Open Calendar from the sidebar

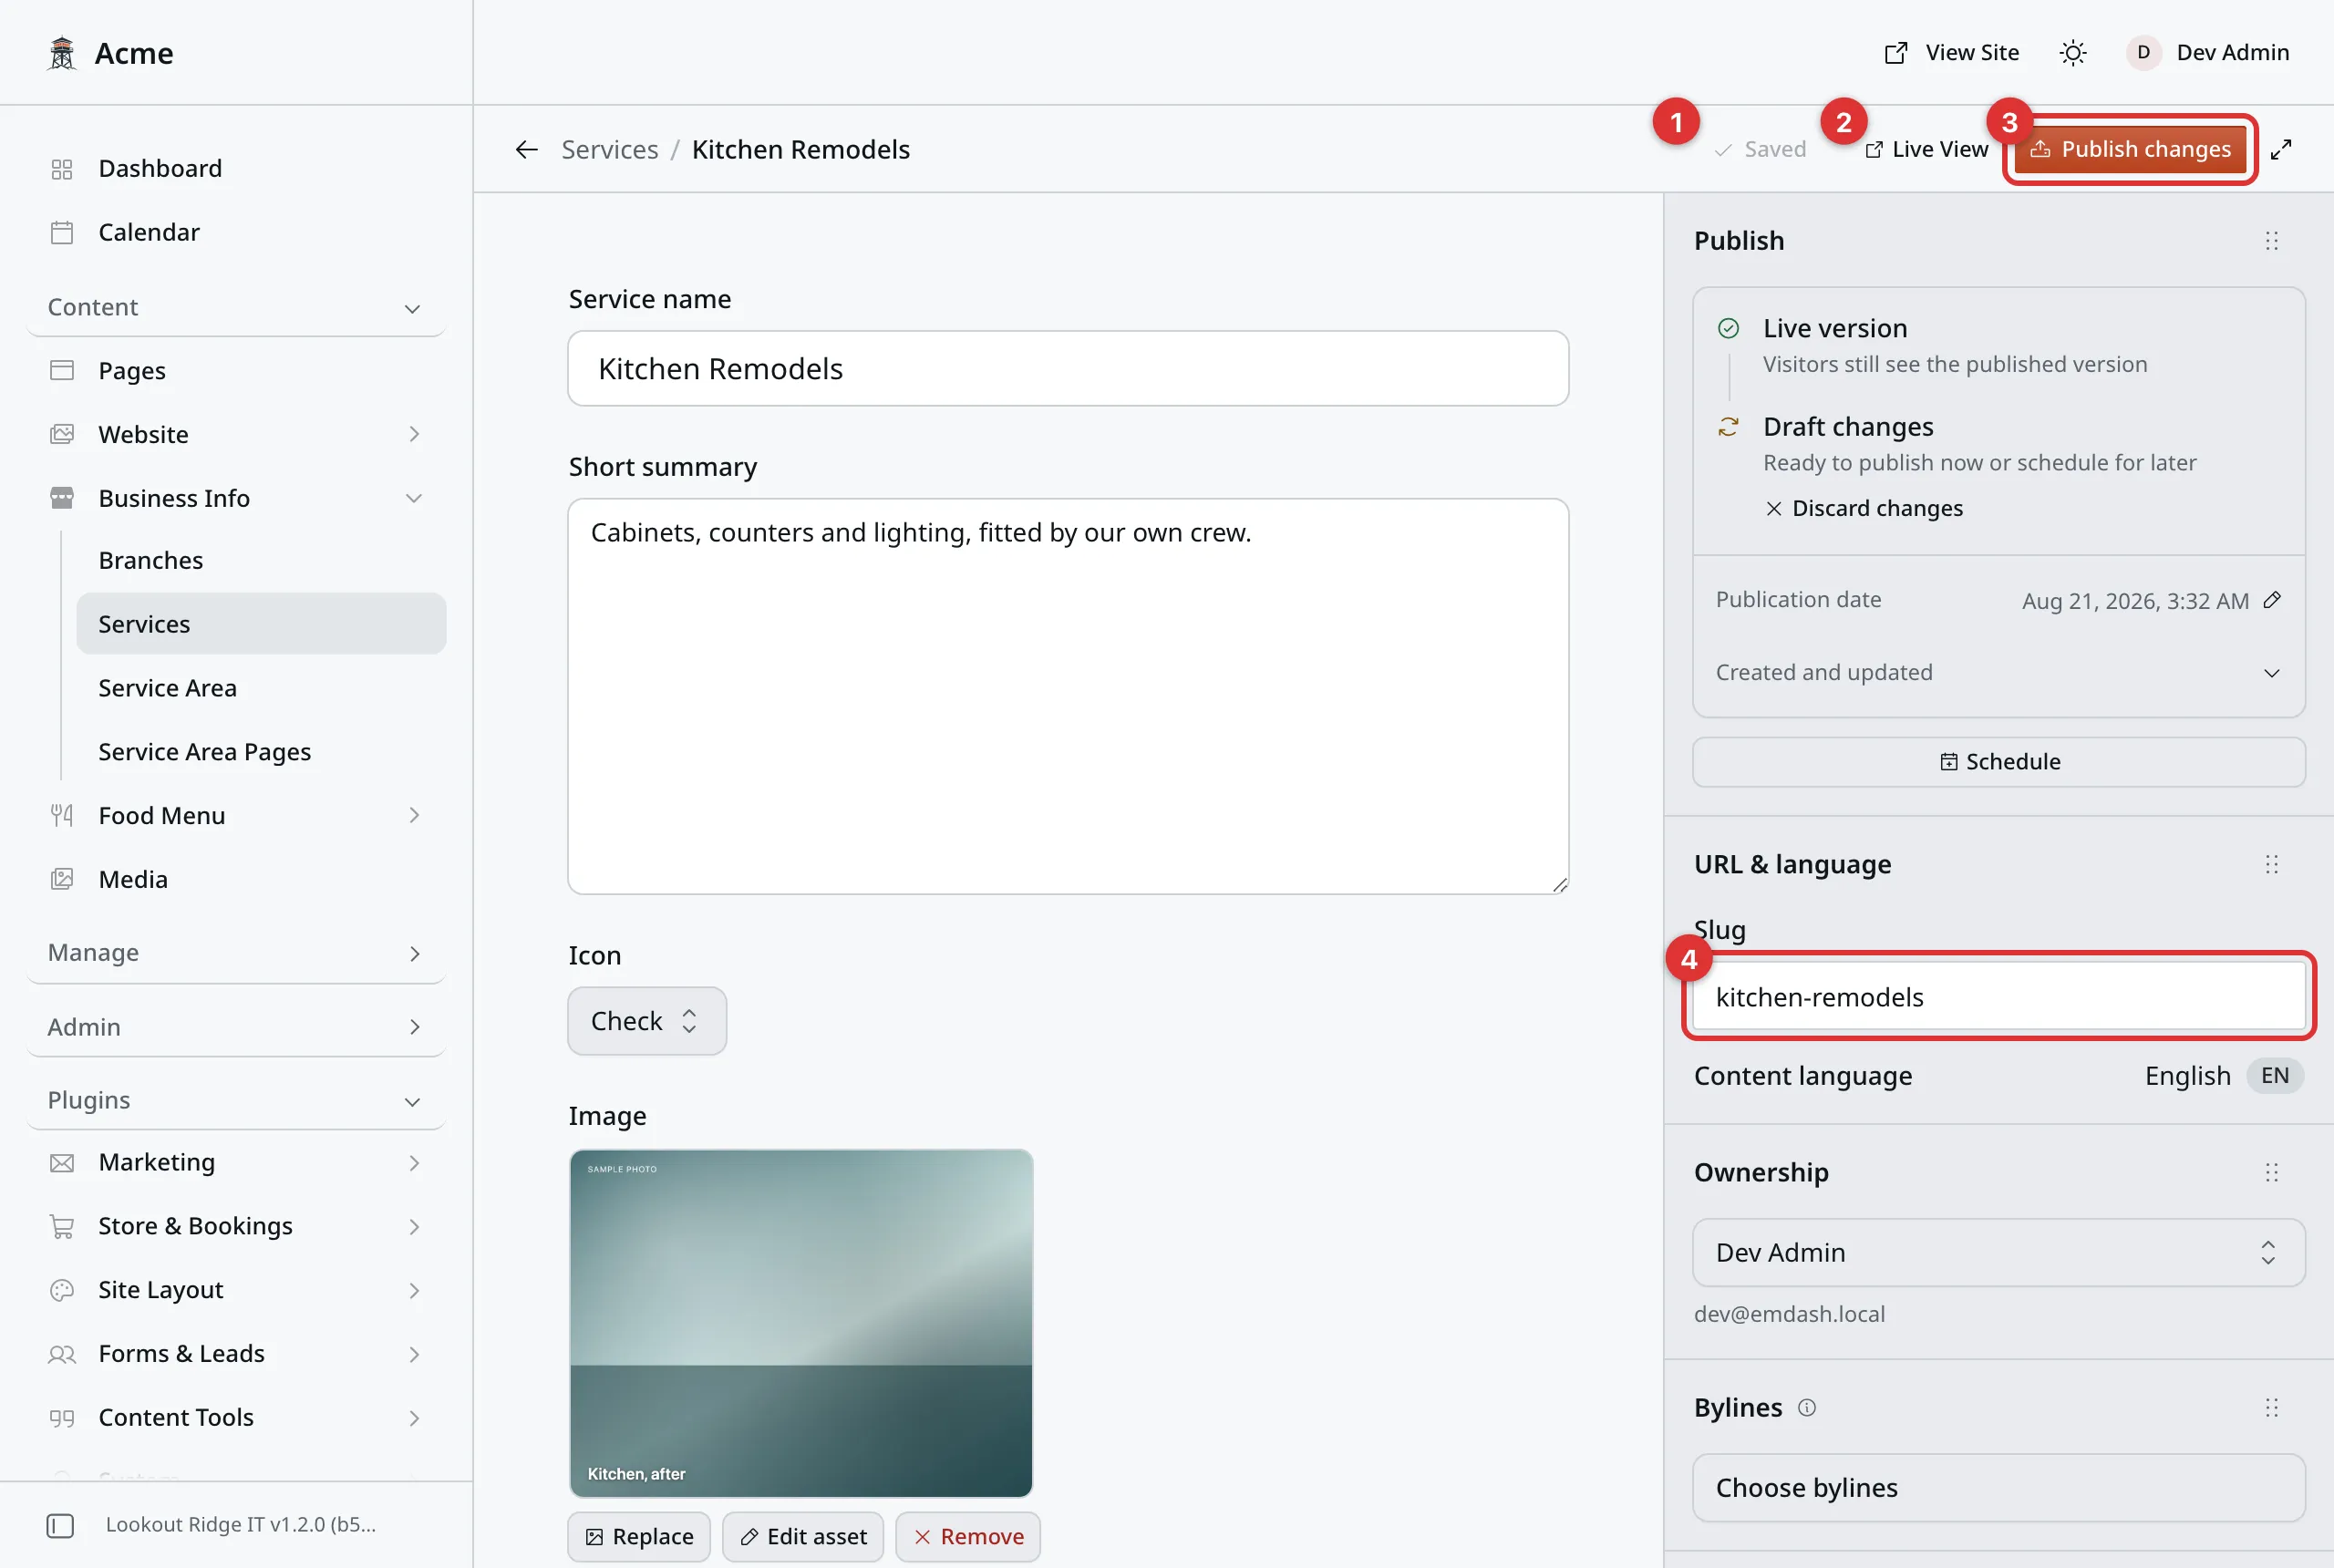click(x=236, y=233)
